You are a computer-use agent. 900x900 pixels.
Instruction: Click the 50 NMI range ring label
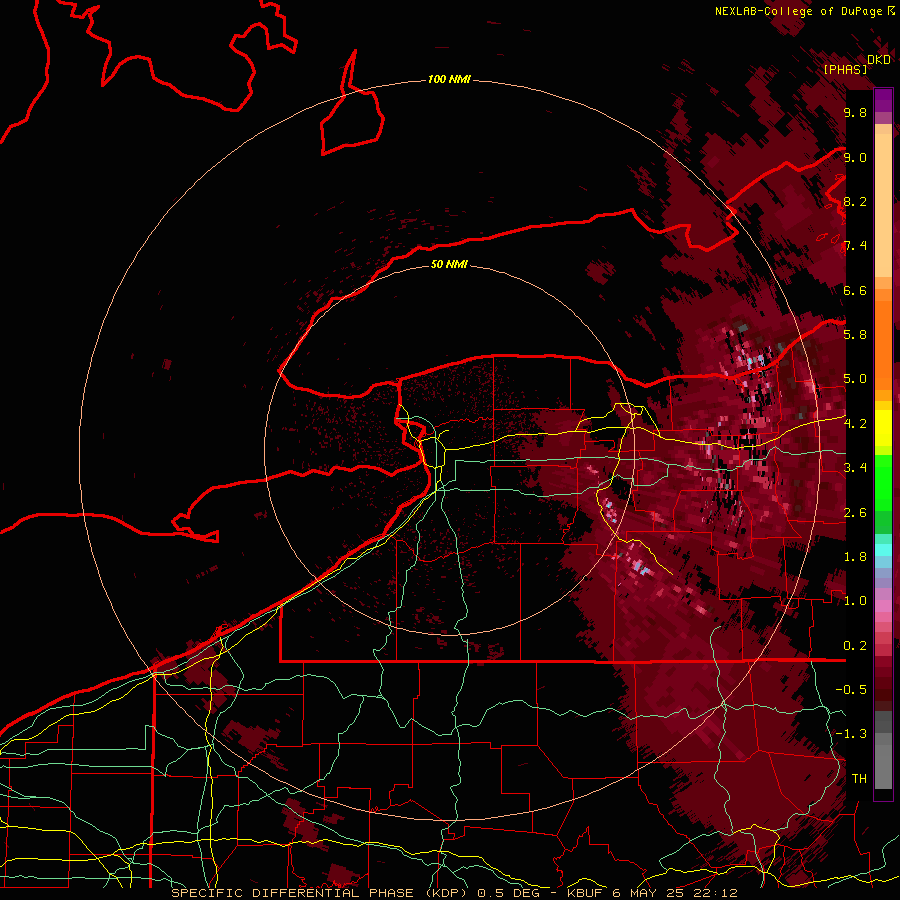[449, 264]
